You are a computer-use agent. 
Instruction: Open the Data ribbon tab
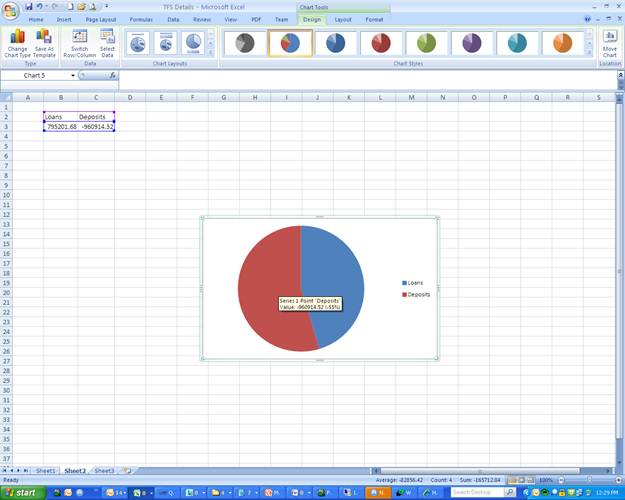tap(173, 20)
